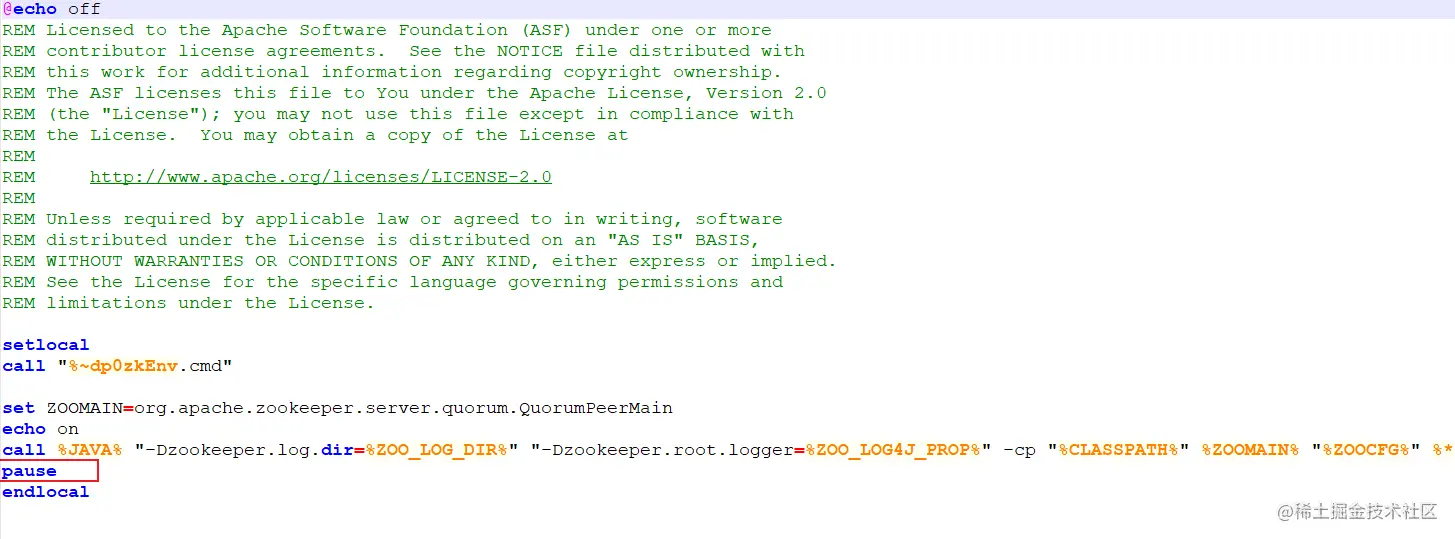This screenshot has height=539, width=1455.
Task: Click the %ZOO_LOG4J_PROP% variable
Action: [x=893, y=450]
